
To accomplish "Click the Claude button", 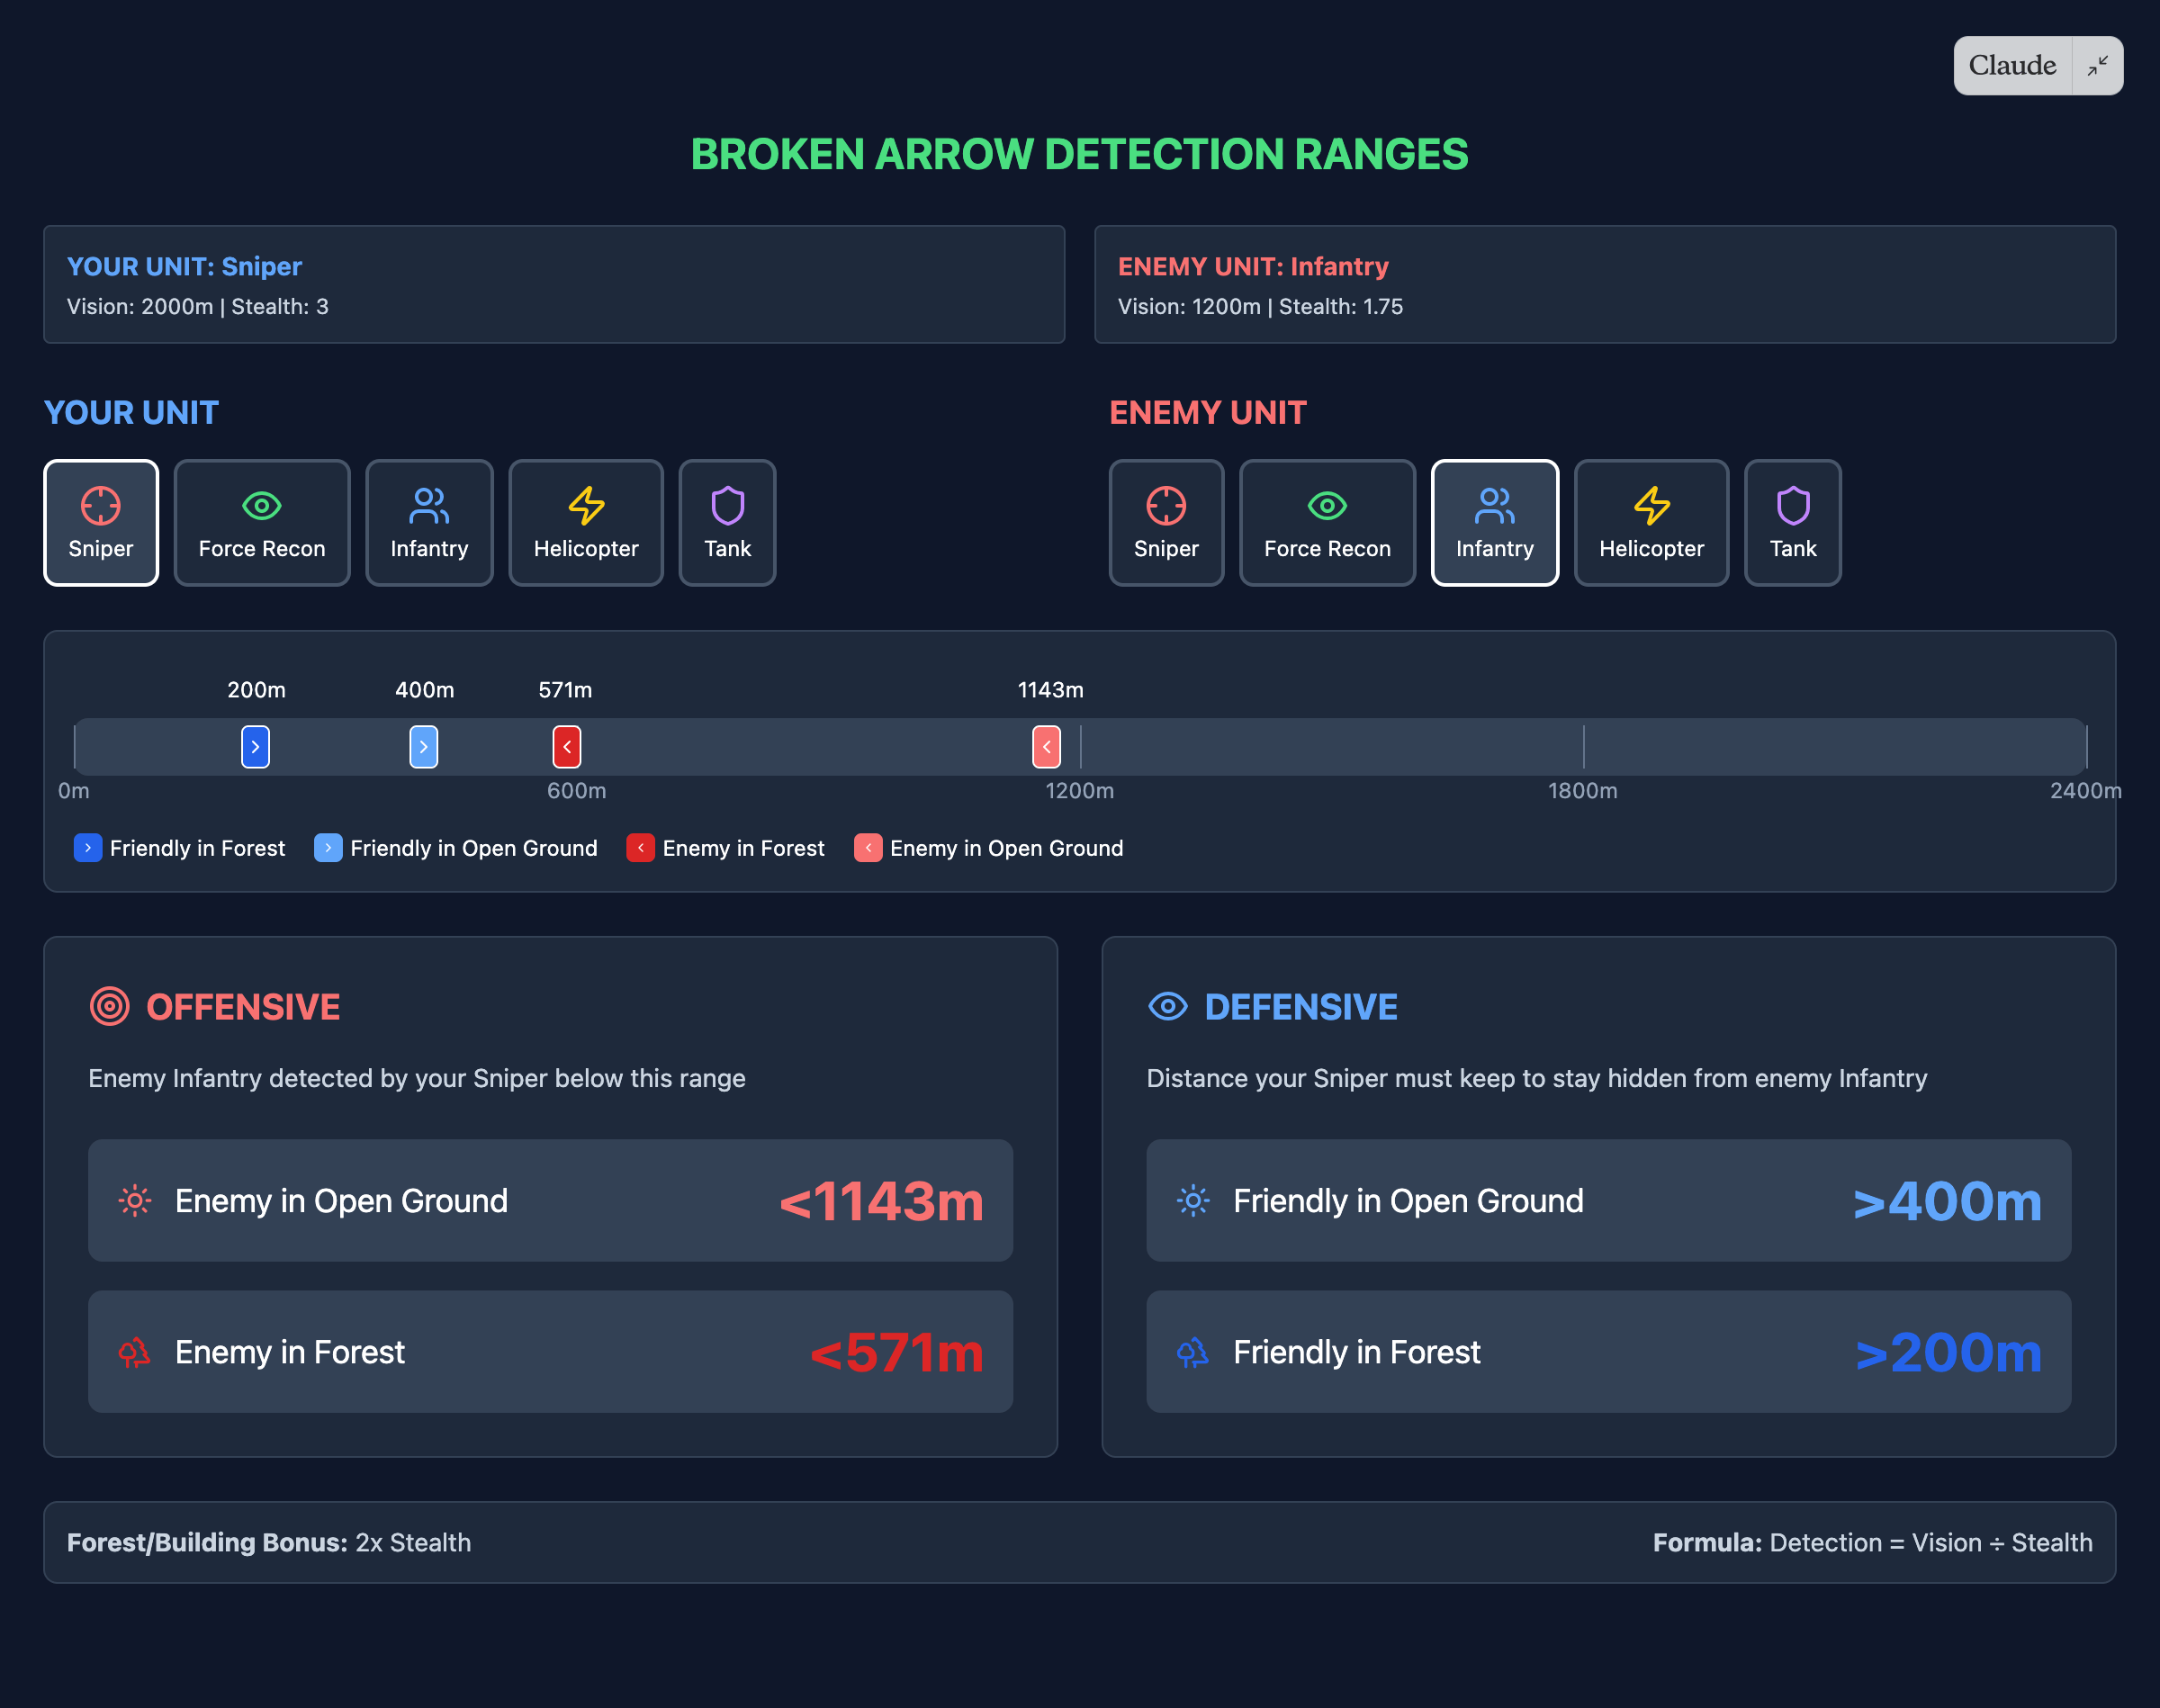I will click(2012, 66).
